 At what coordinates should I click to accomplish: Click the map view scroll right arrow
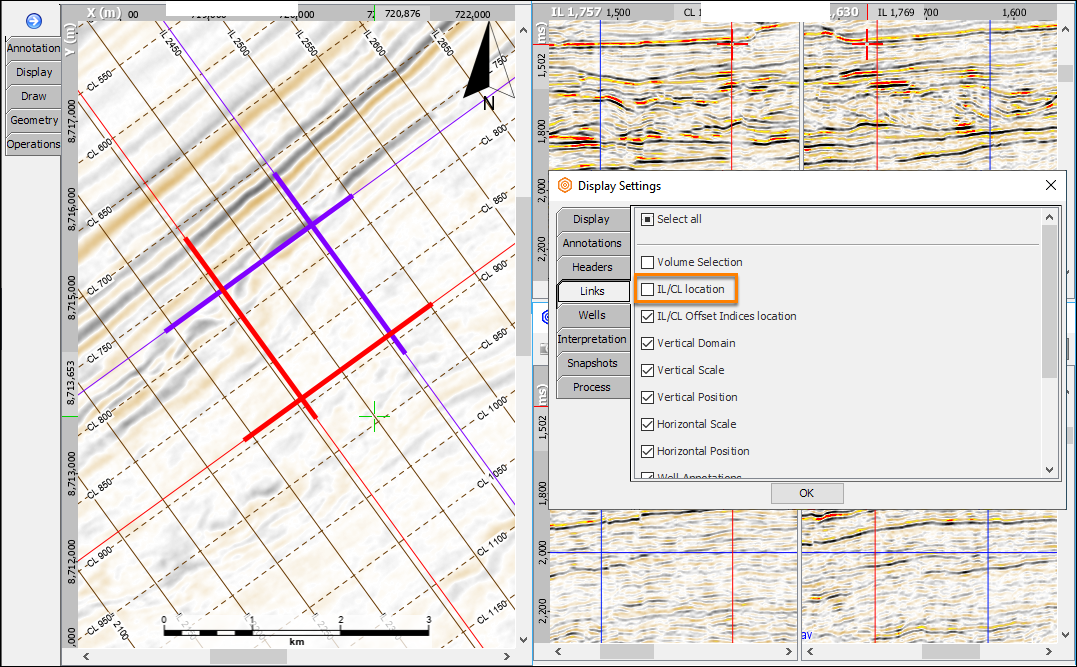(x=507, y=657)
